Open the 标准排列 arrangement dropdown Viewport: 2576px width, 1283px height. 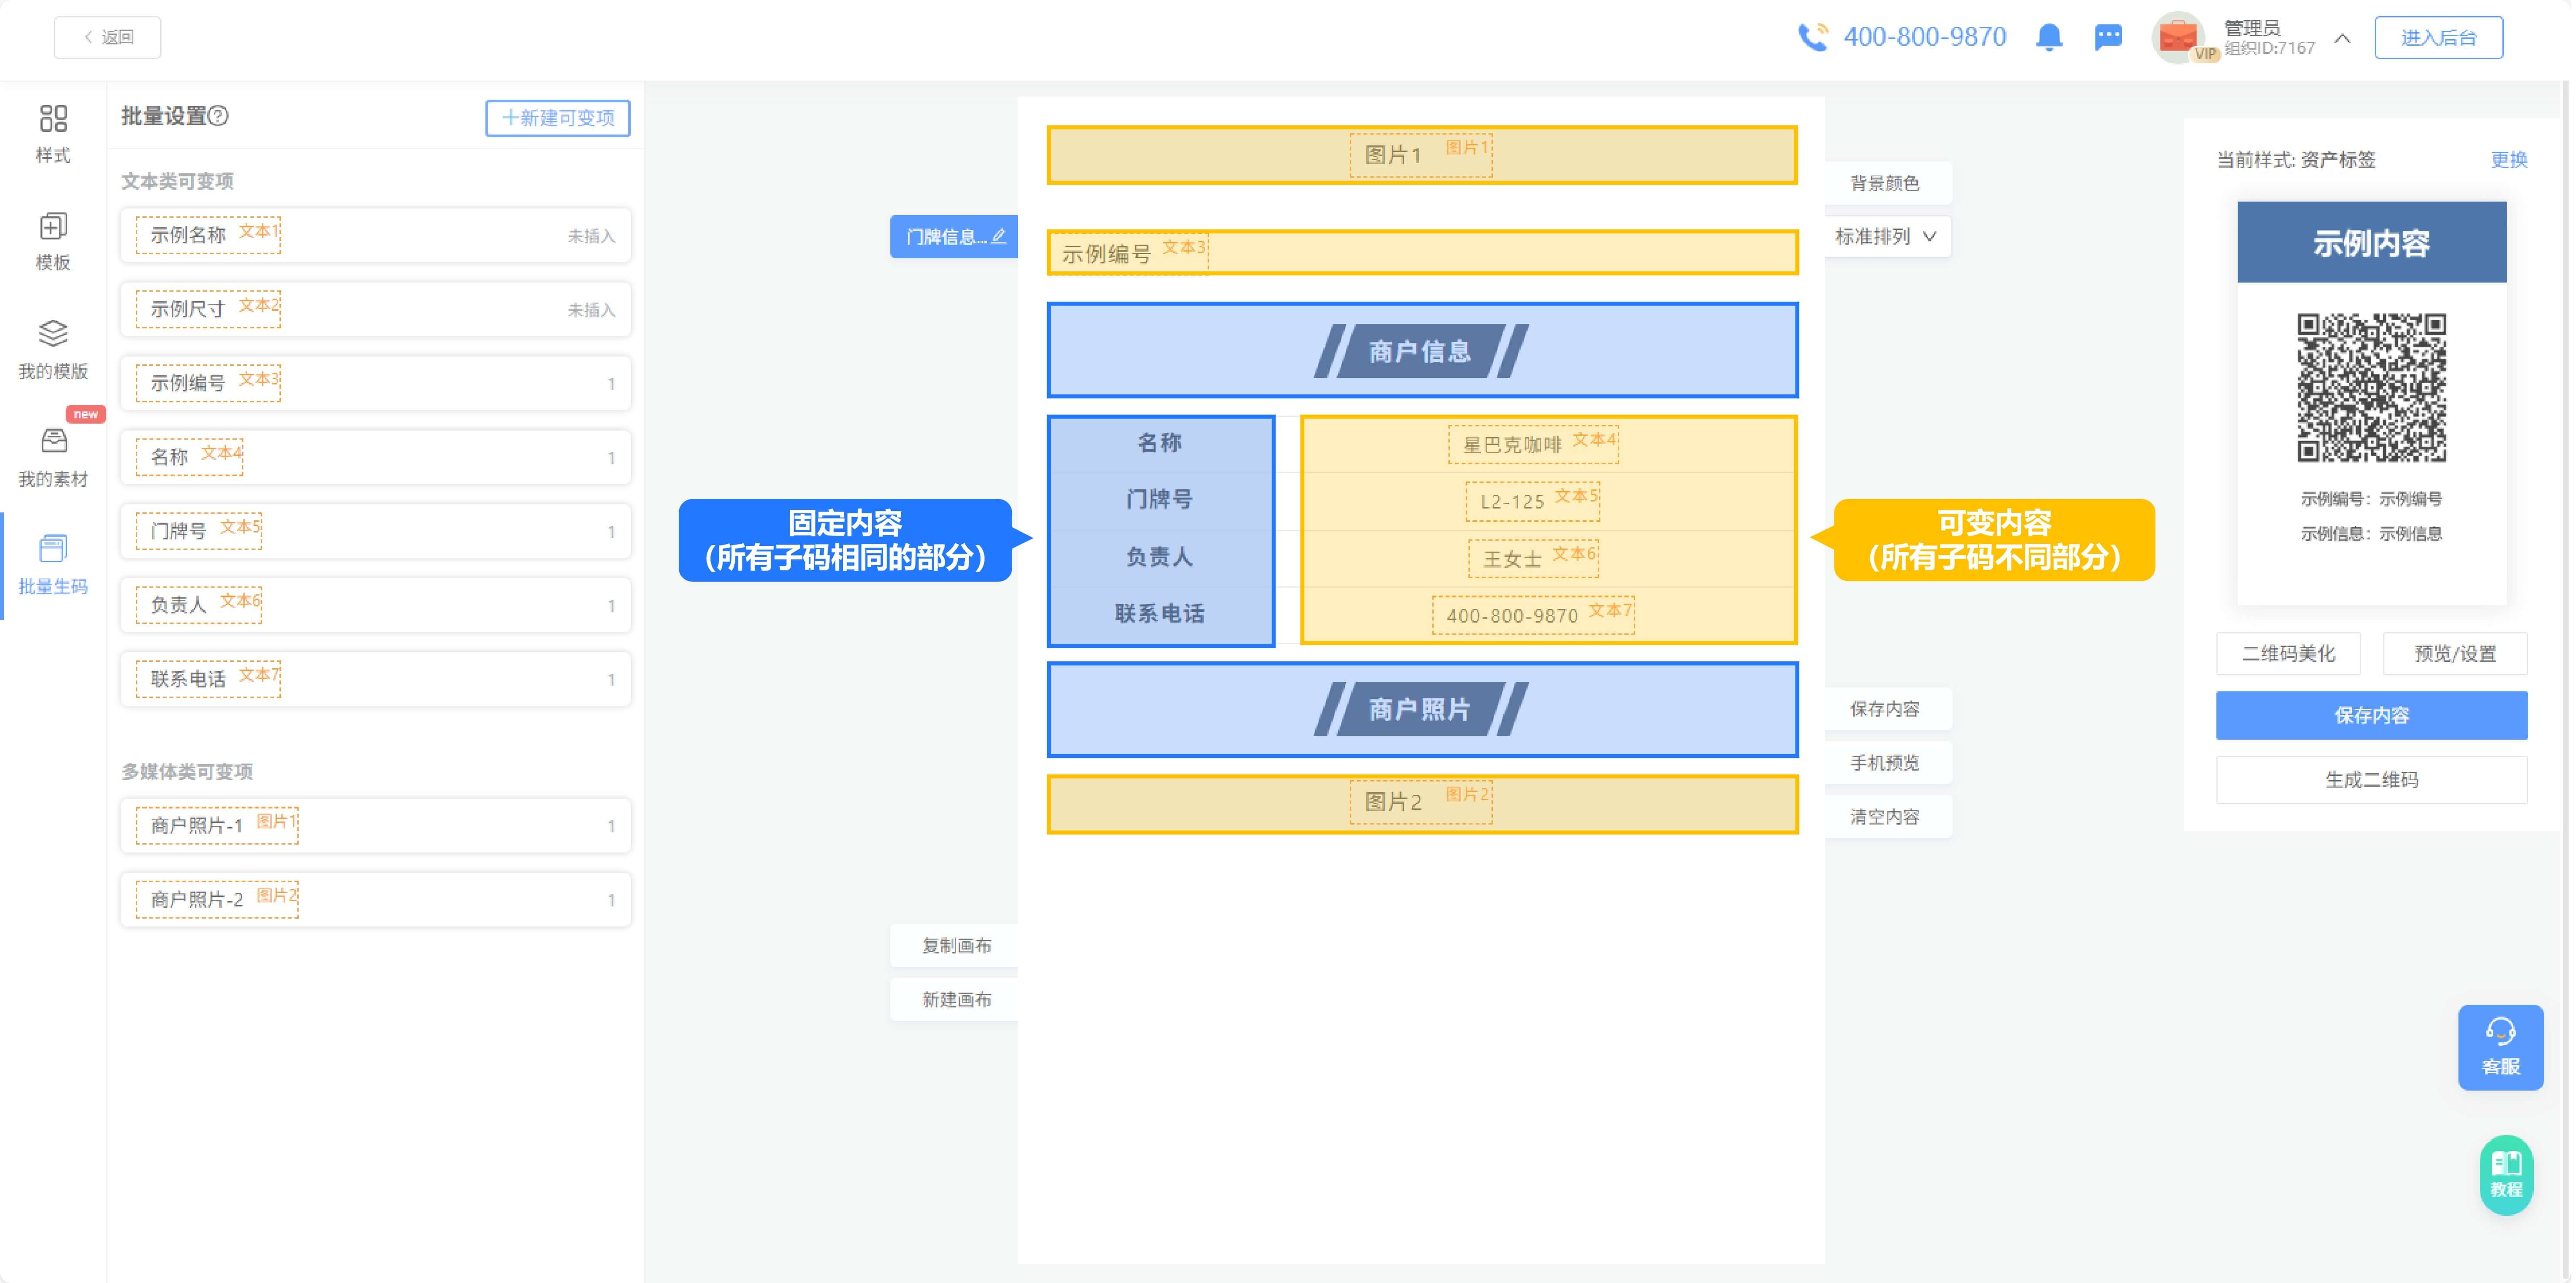tap(1886, 236)
